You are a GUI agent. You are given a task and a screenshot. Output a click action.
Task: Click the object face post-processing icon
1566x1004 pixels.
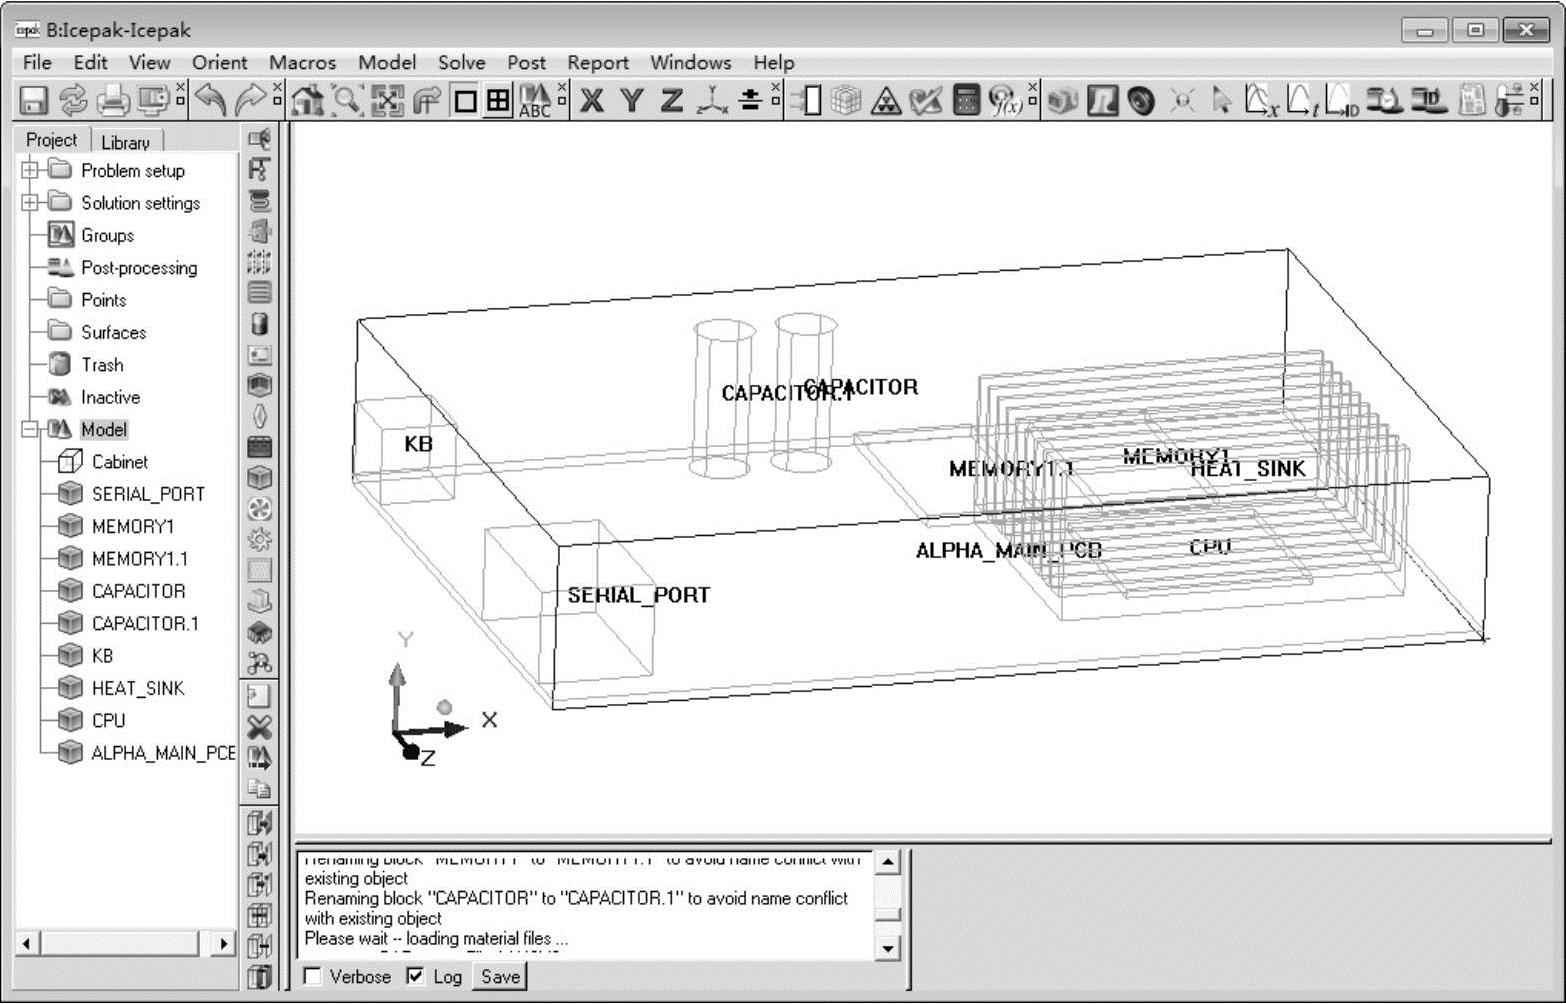(x=1063, y=100)
